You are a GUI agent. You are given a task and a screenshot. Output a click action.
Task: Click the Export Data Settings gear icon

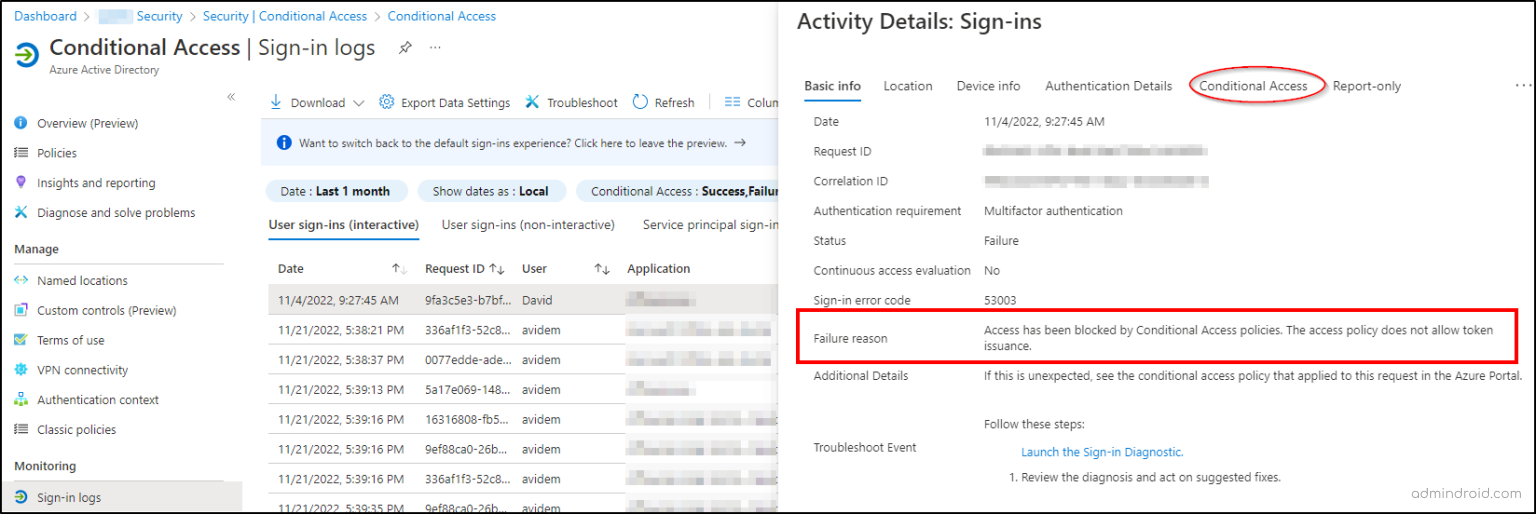(387, 102)
